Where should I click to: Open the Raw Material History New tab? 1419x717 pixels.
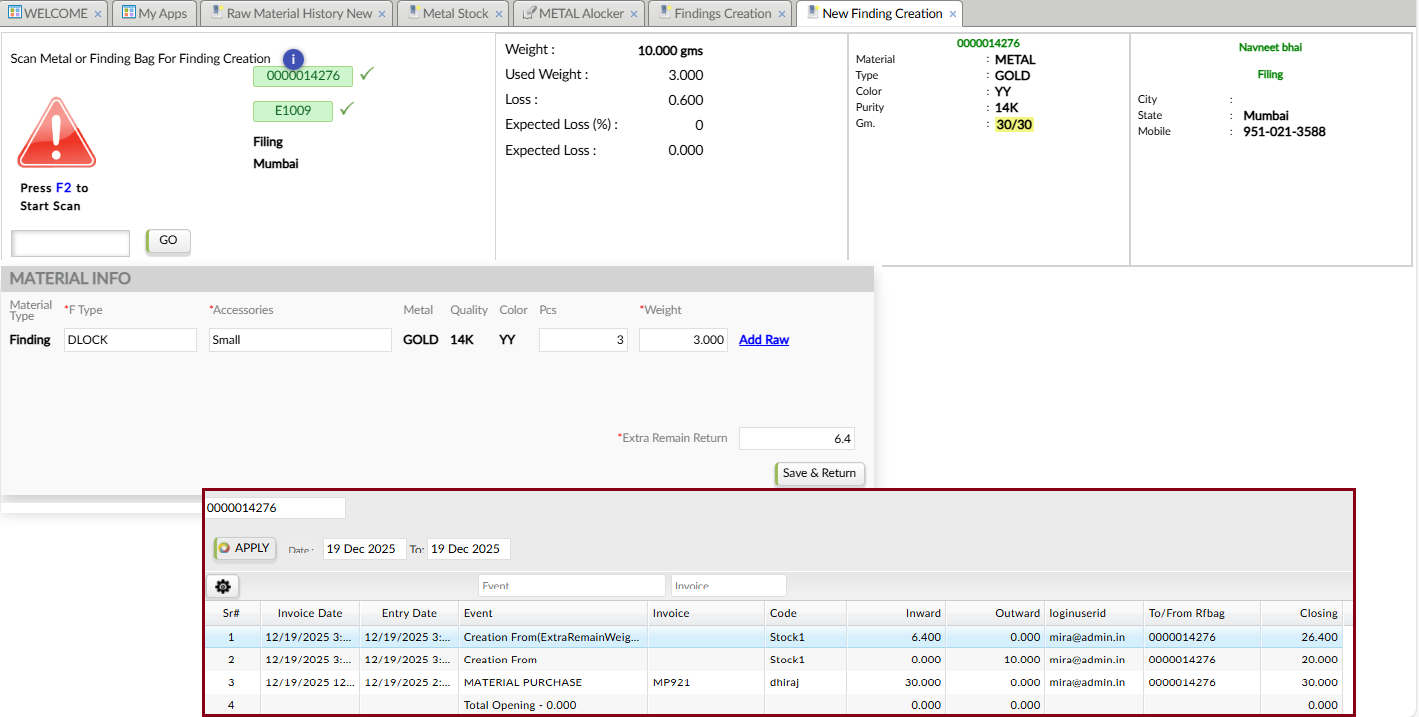(298, 14)
